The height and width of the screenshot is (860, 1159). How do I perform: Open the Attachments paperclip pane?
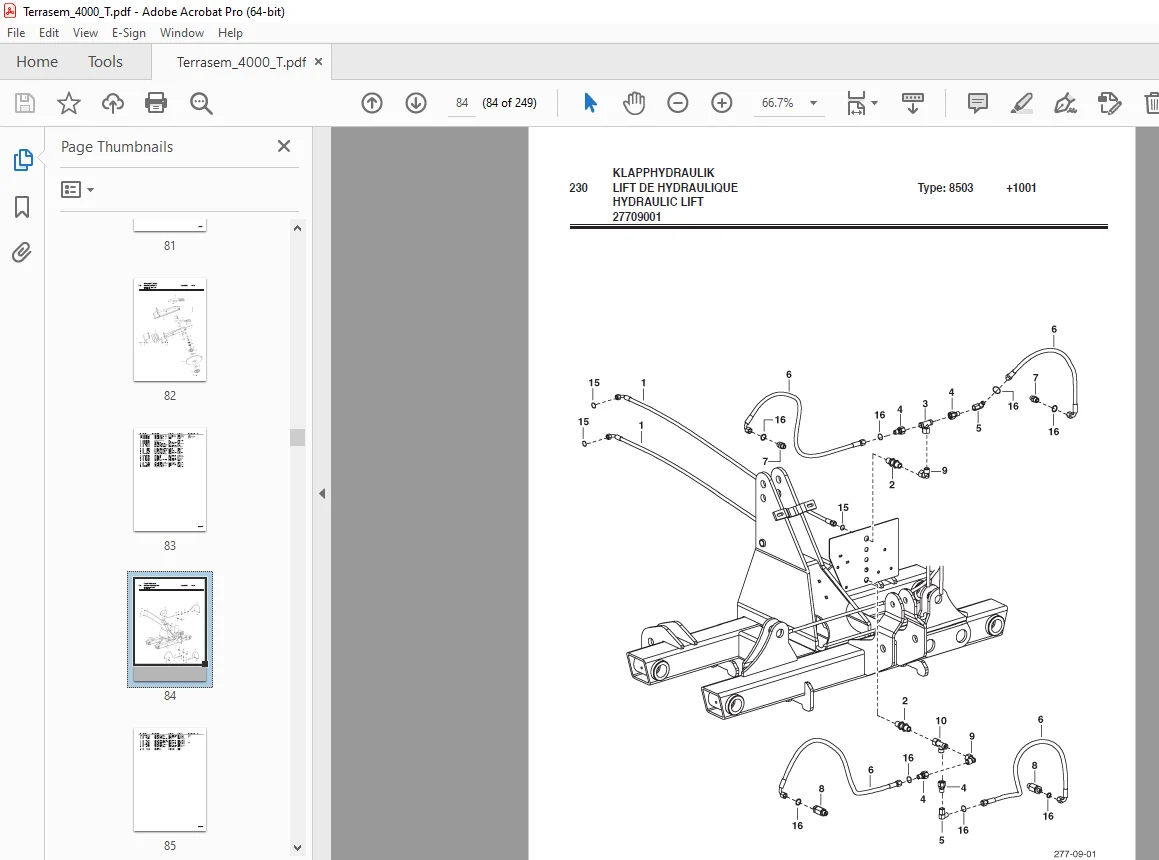[x=21, y=253]
